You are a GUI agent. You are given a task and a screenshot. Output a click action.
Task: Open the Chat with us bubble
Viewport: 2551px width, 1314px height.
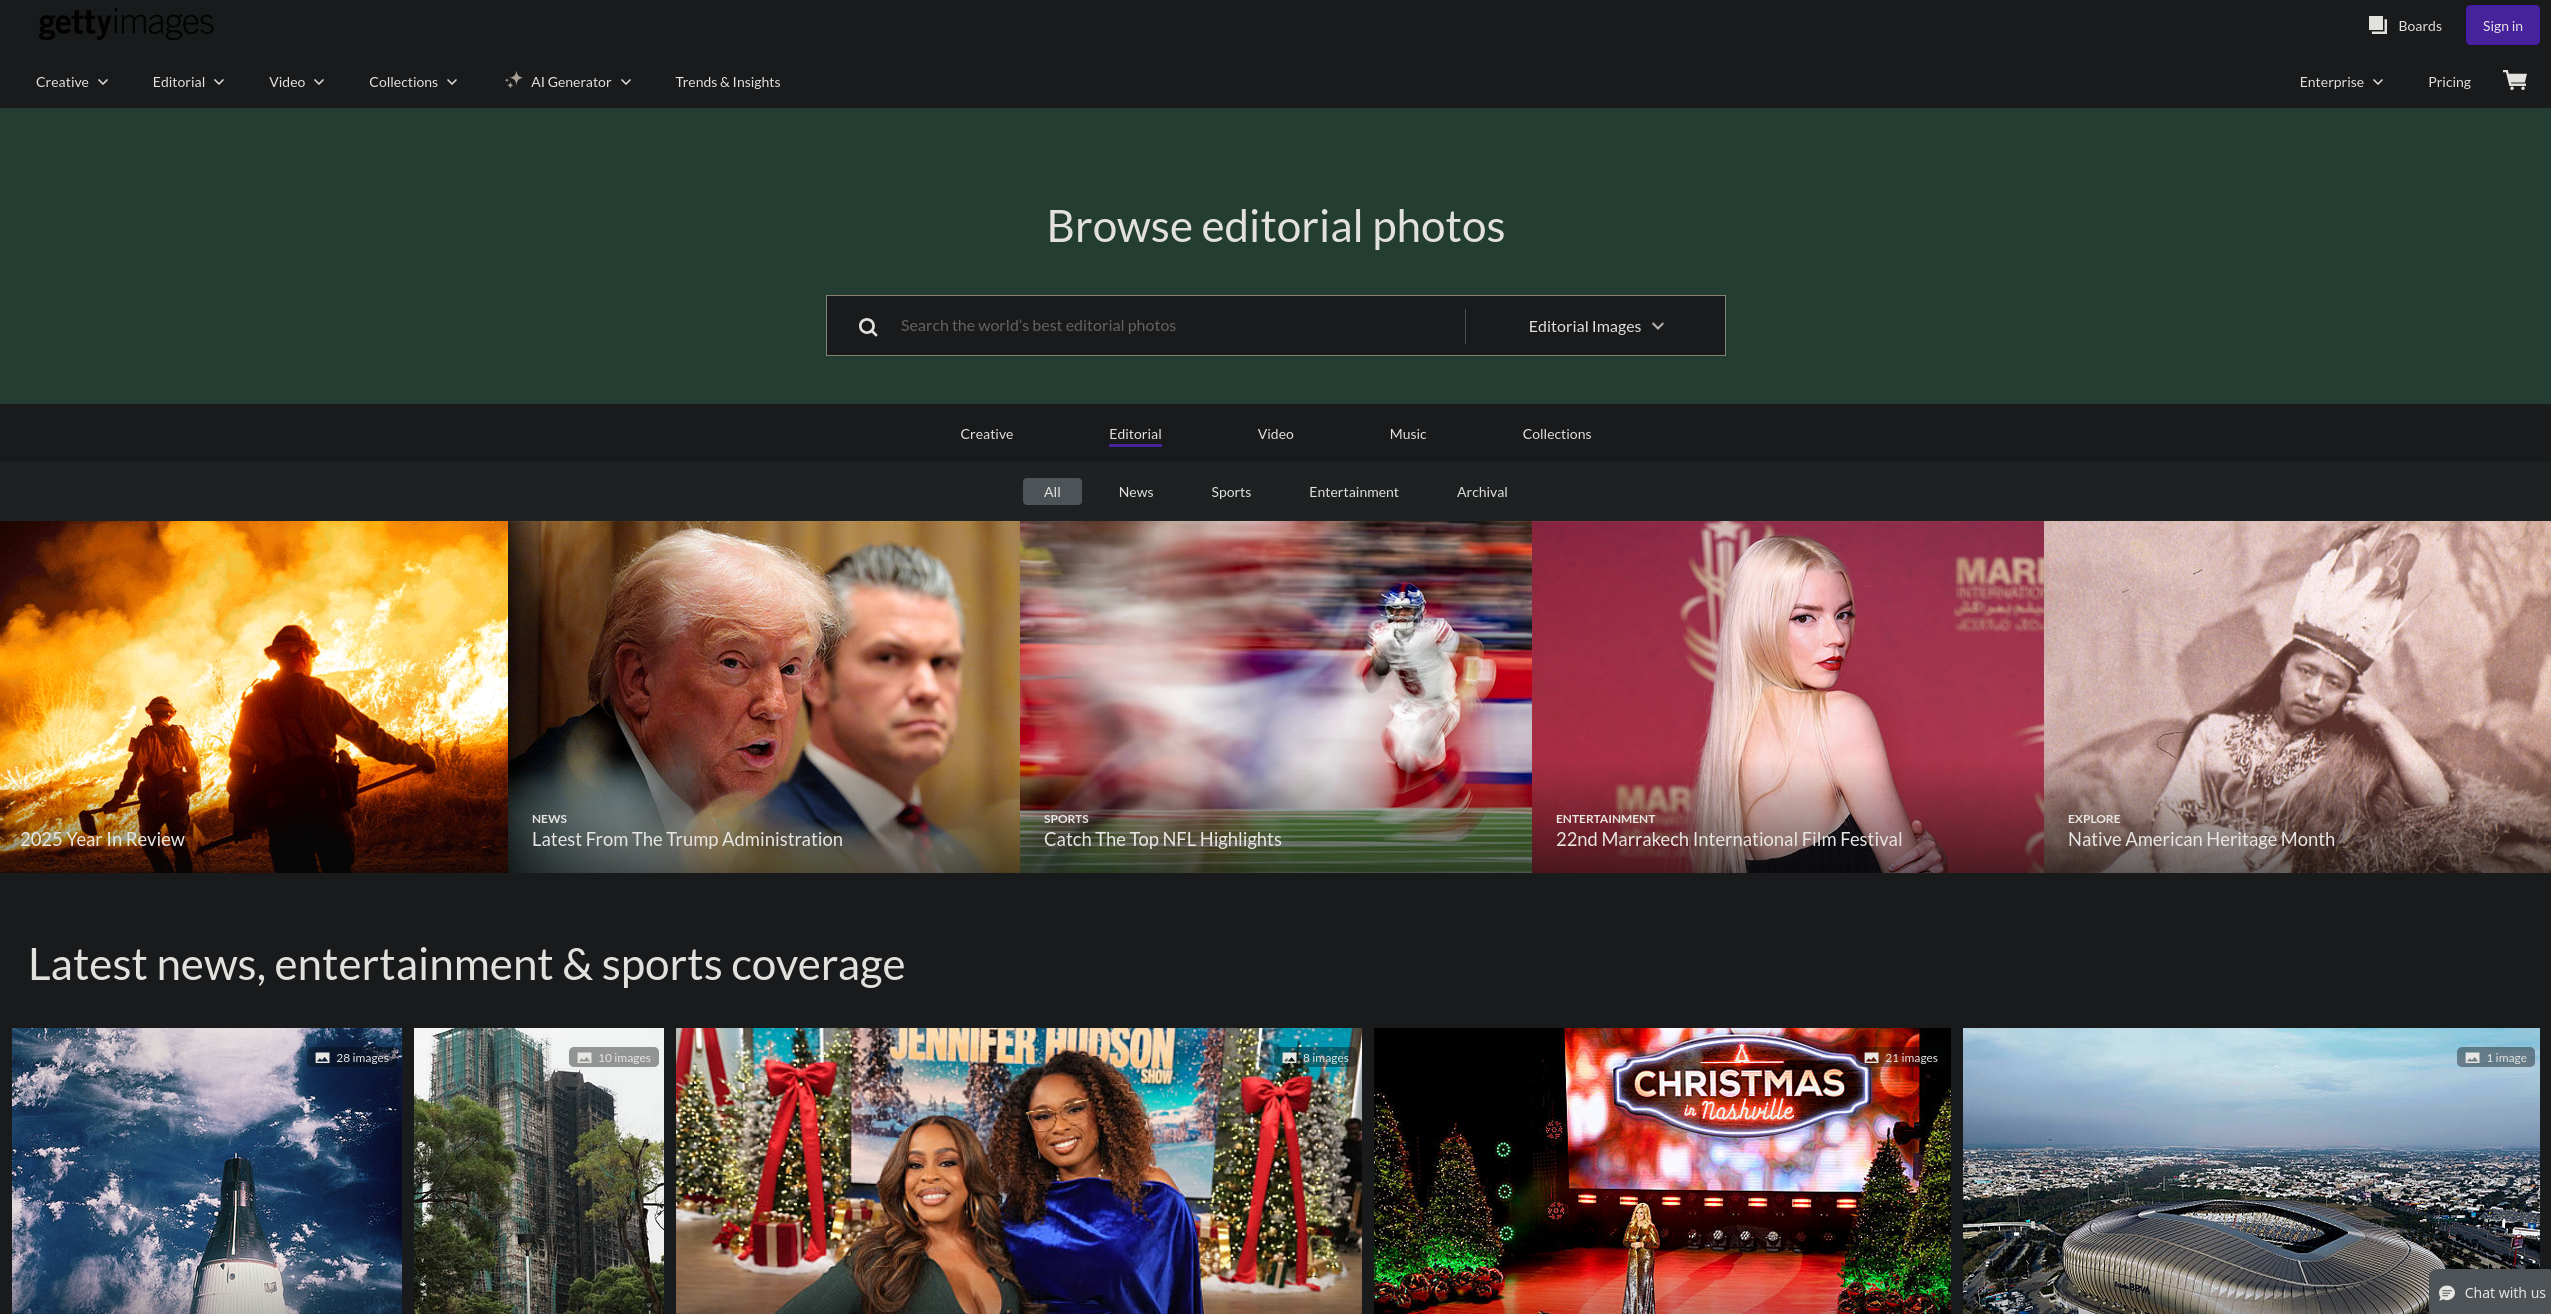click(x=2491, y=1292)
